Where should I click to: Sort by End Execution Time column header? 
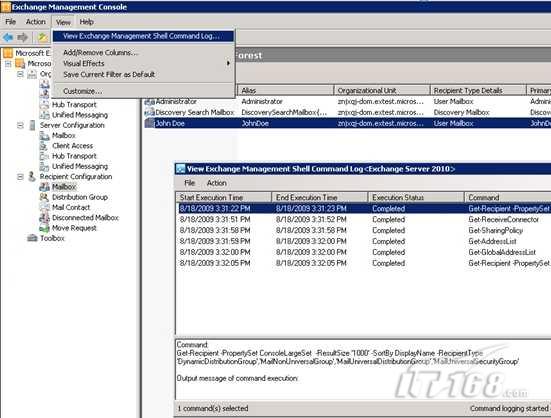tap(320, 197)
